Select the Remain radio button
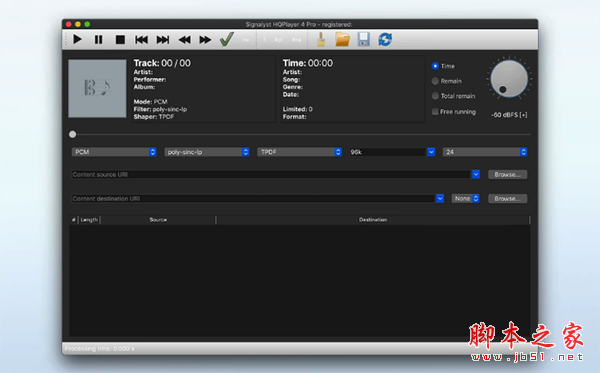 435,81
